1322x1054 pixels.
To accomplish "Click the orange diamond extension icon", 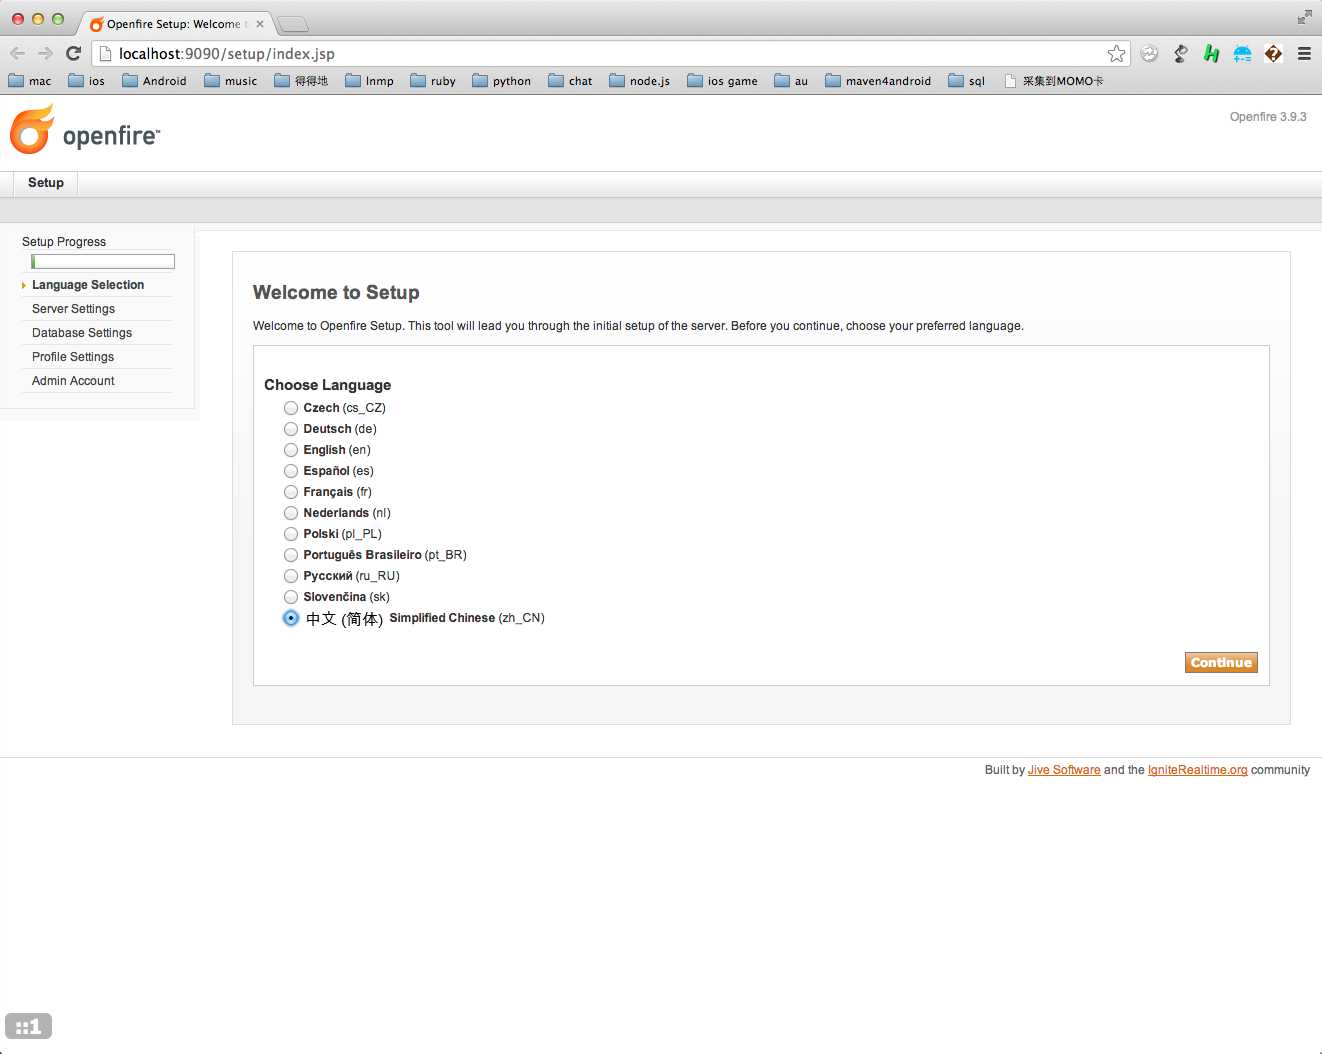I will point(1273,54).
